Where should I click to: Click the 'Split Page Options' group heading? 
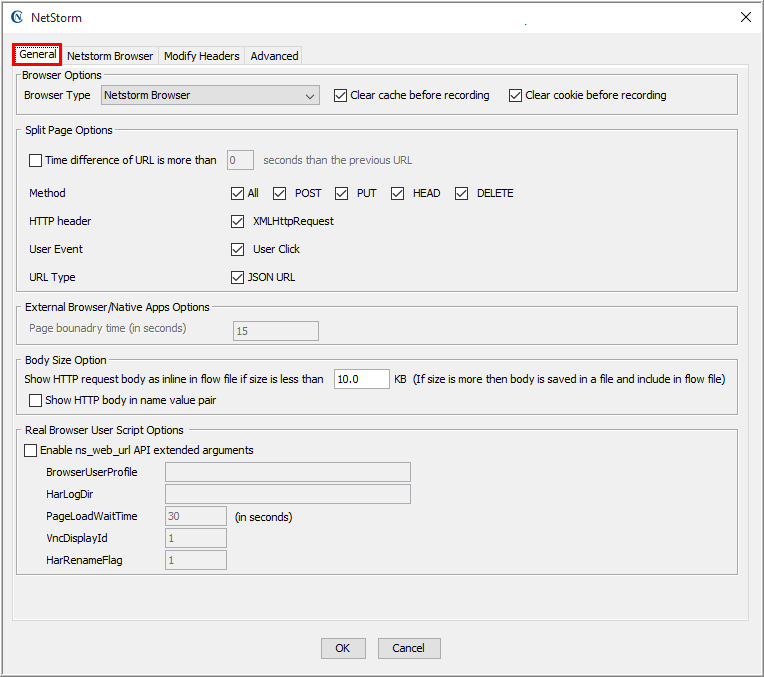[69, 130]
